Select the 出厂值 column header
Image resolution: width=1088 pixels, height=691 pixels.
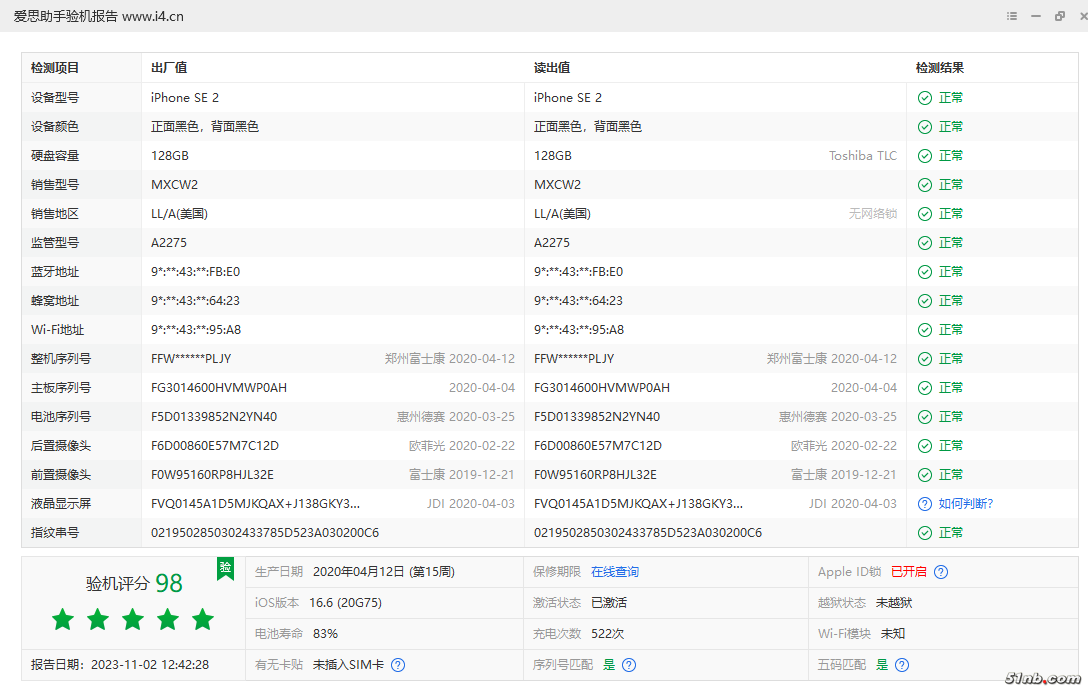coord(169,68)
